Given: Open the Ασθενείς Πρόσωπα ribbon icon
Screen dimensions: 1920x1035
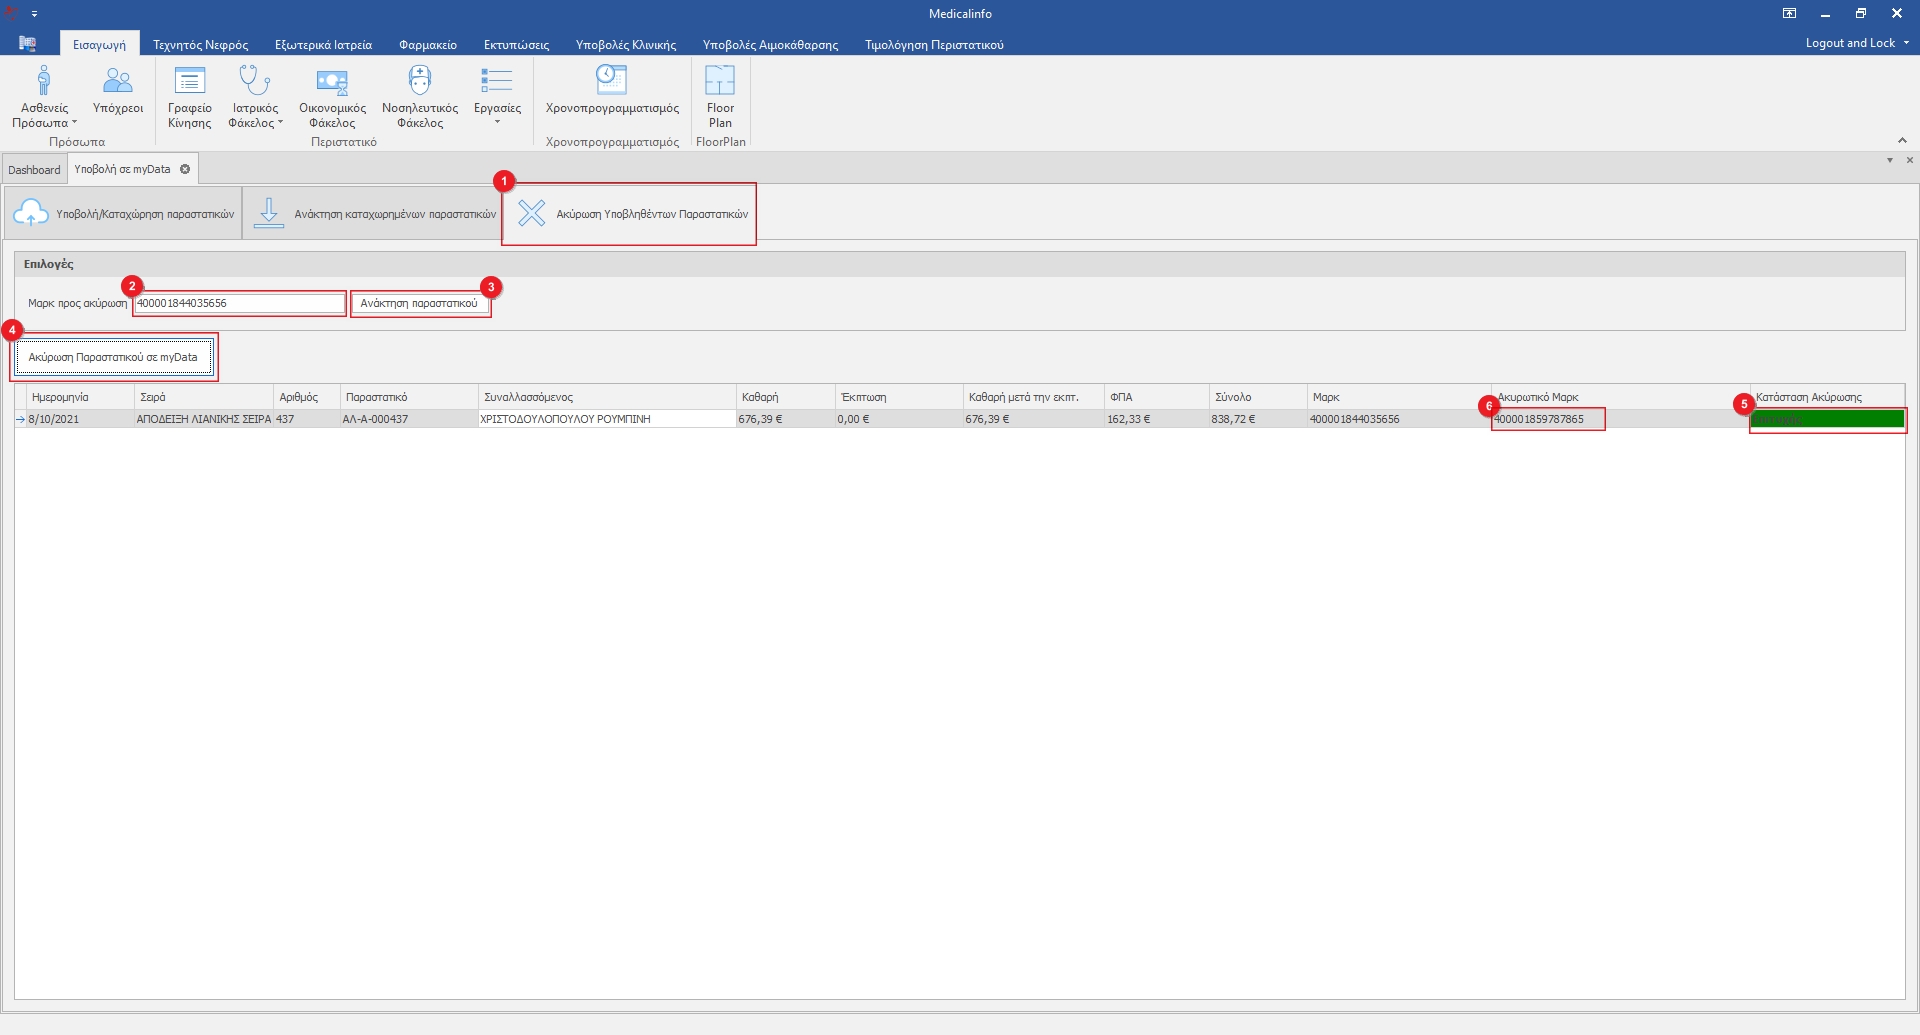Looking at the screenshot, I should (x=44, y=96).
